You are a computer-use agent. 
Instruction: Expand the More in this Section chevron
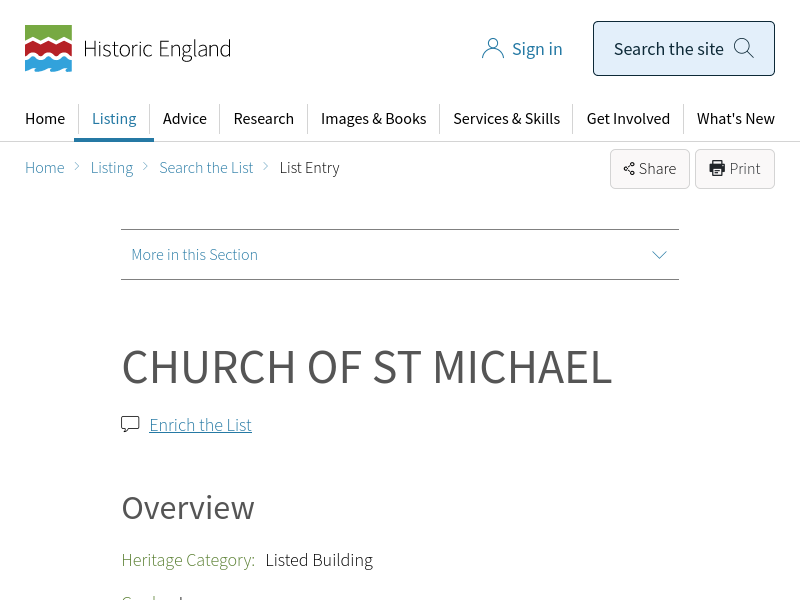pyautogui.click(x=659, y=255)
